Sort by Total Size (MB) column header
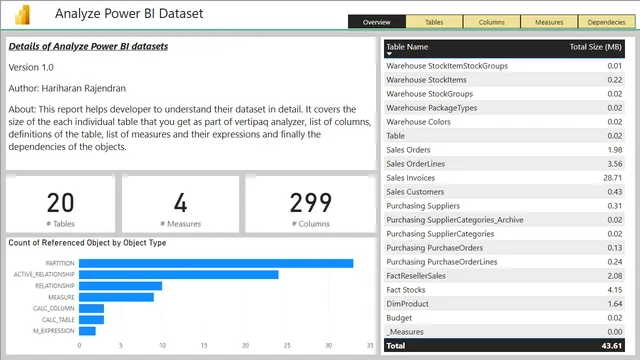Viewport: 640px width, 360px height. (x=596, y=47)
